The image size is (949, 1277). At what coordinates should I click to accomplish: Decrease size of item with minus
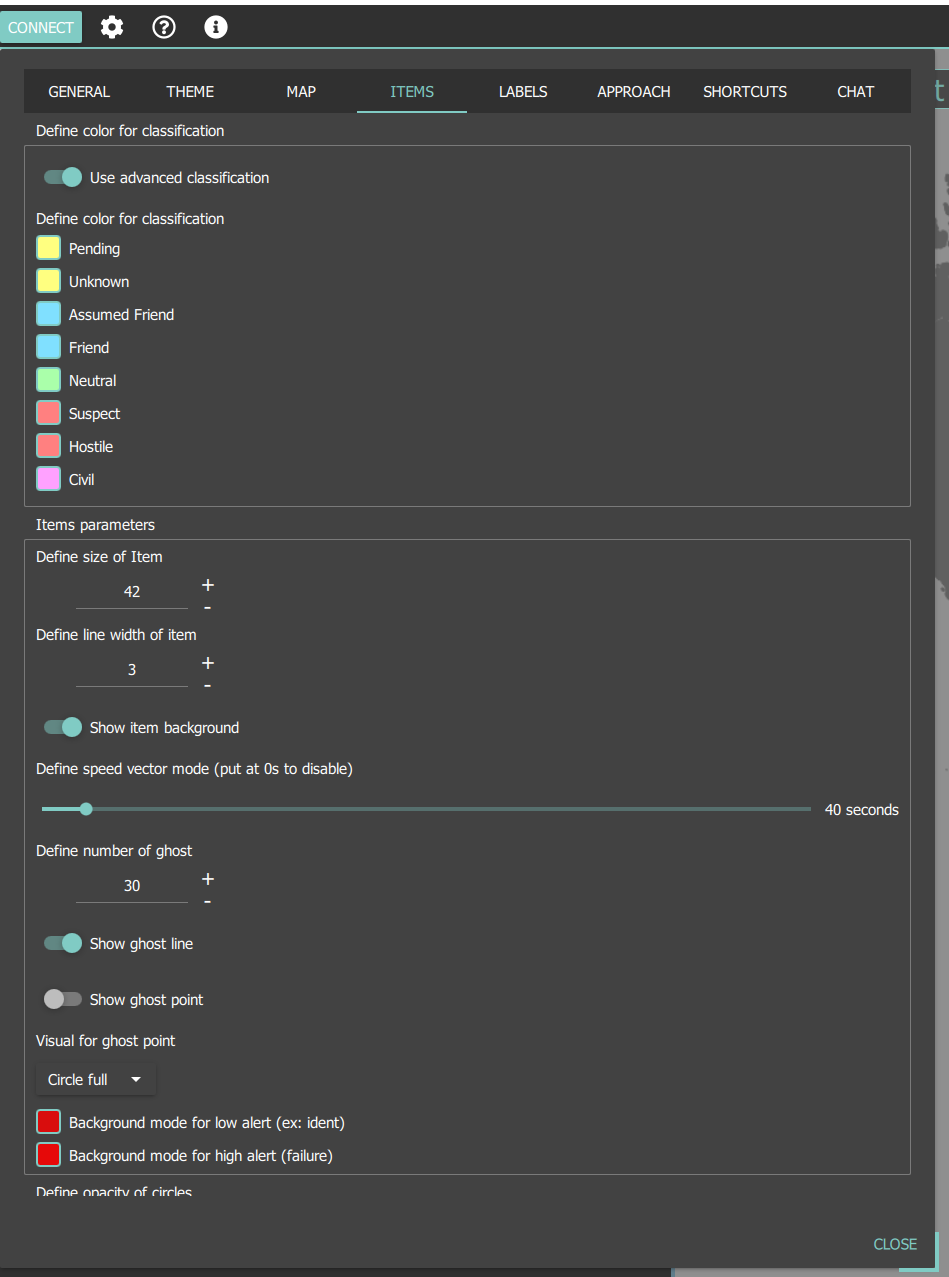point(208,607)
